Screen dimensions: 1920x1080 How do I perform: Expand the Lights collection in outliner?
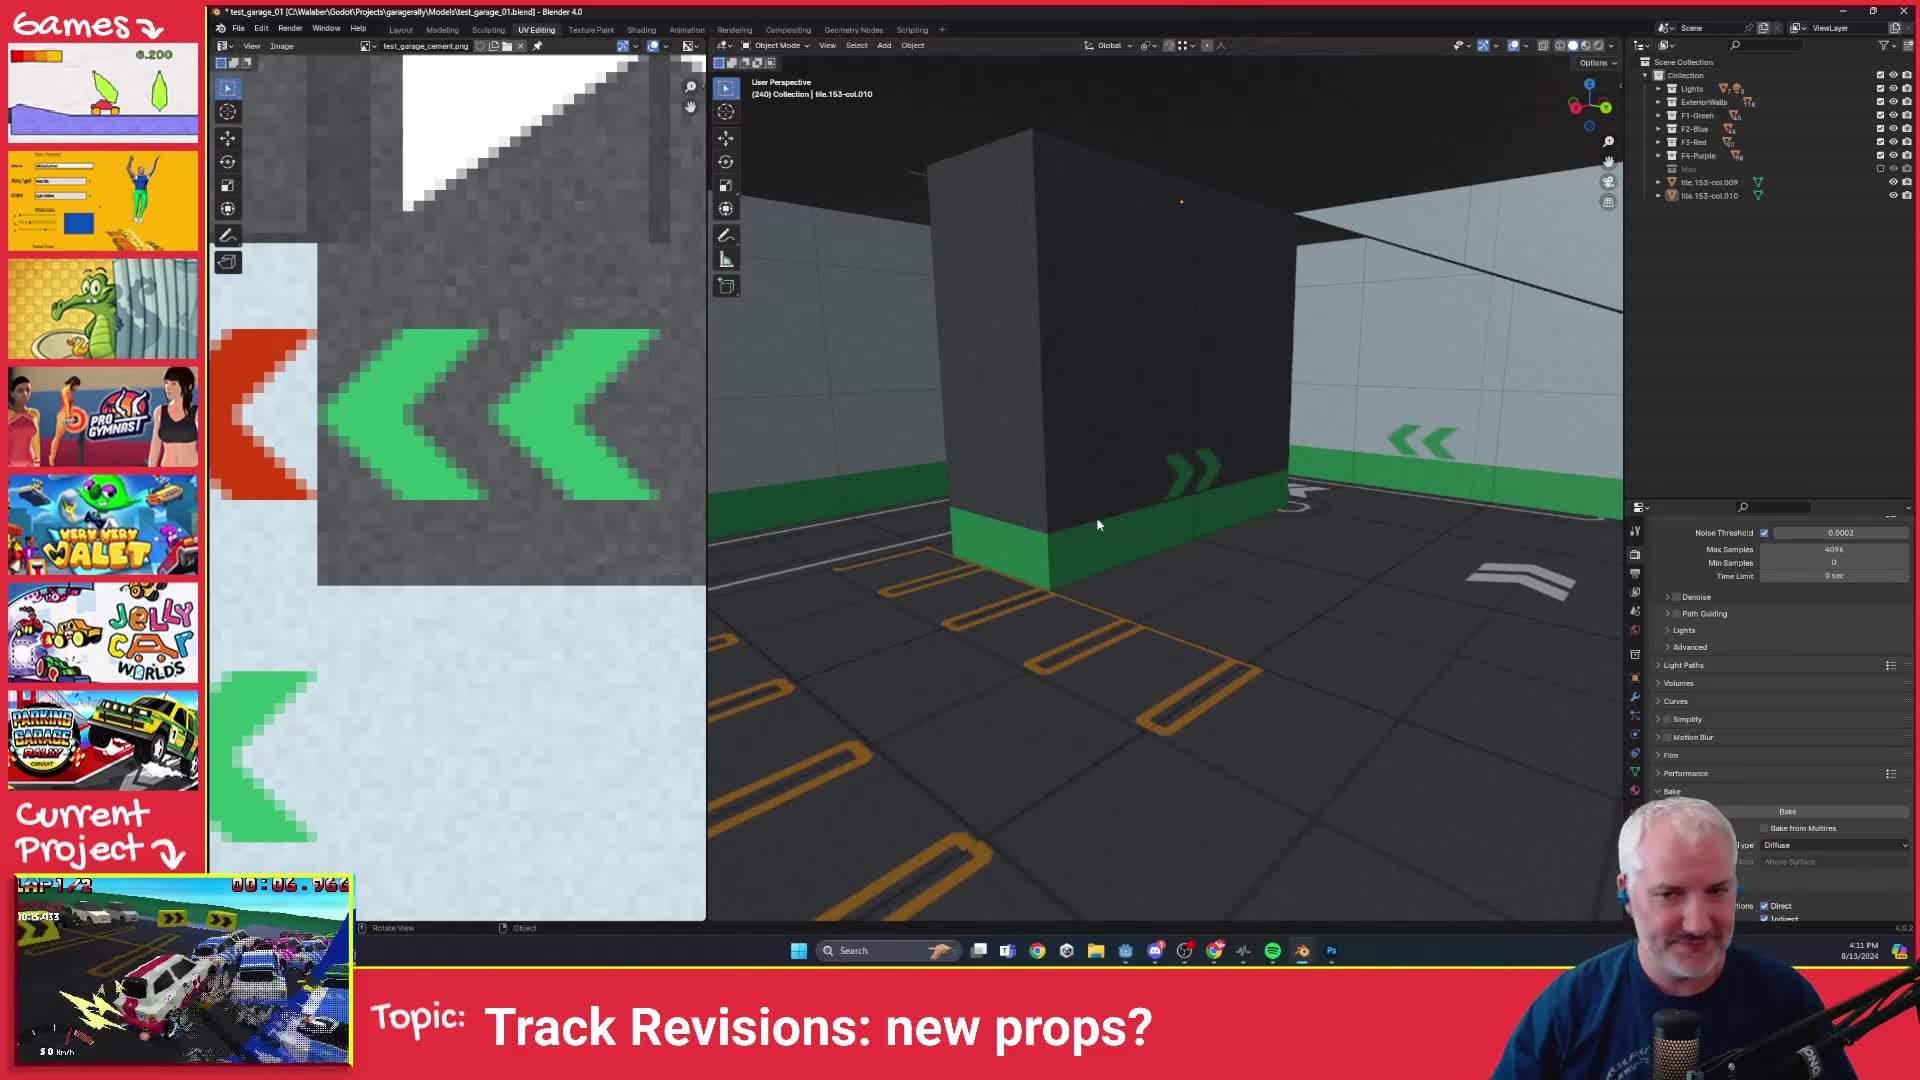click(x=1658, y=89)
